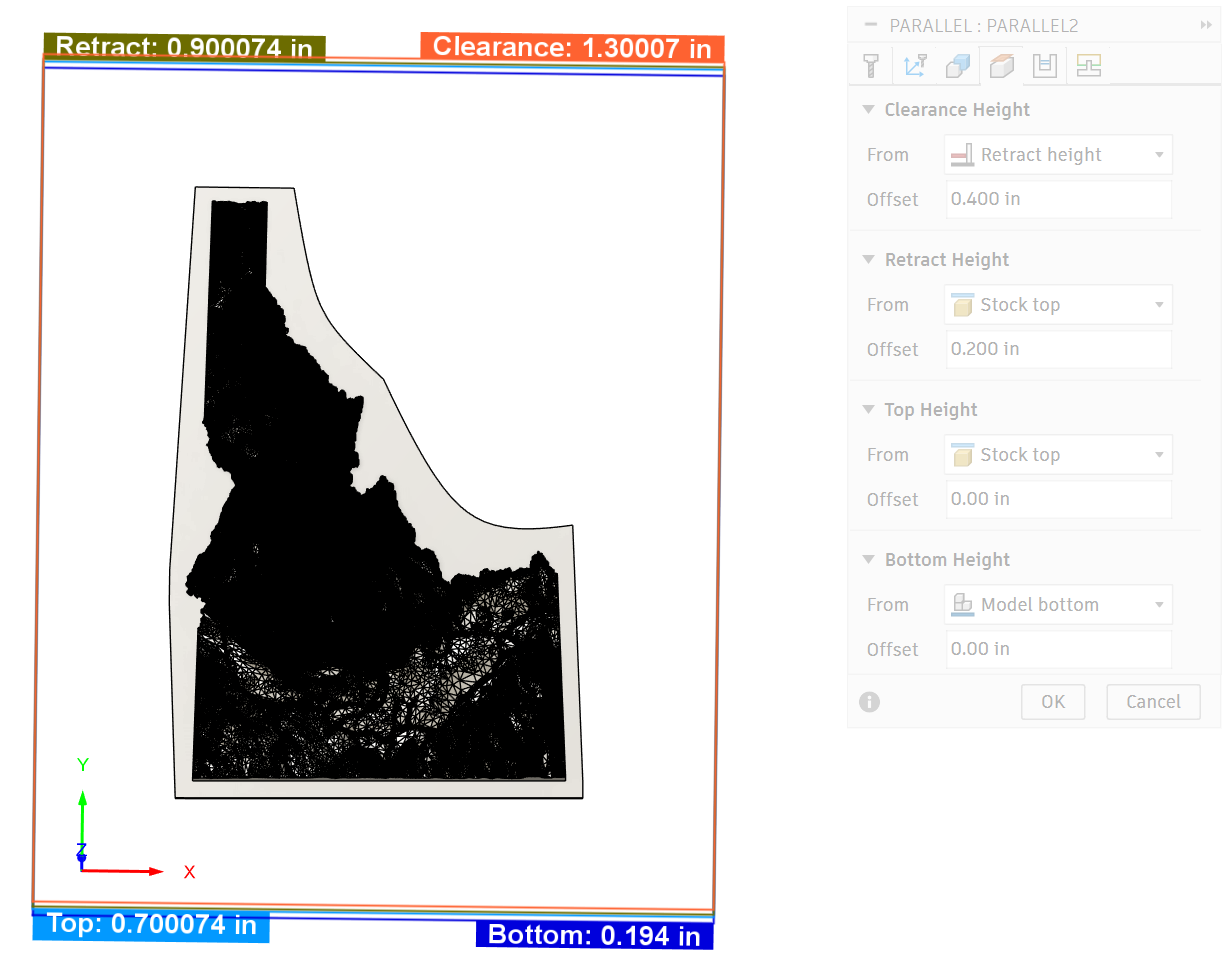Open the Geometry tab with axis icon
This screenshot has width=1227, height=964.
click(x=915, y=67)
